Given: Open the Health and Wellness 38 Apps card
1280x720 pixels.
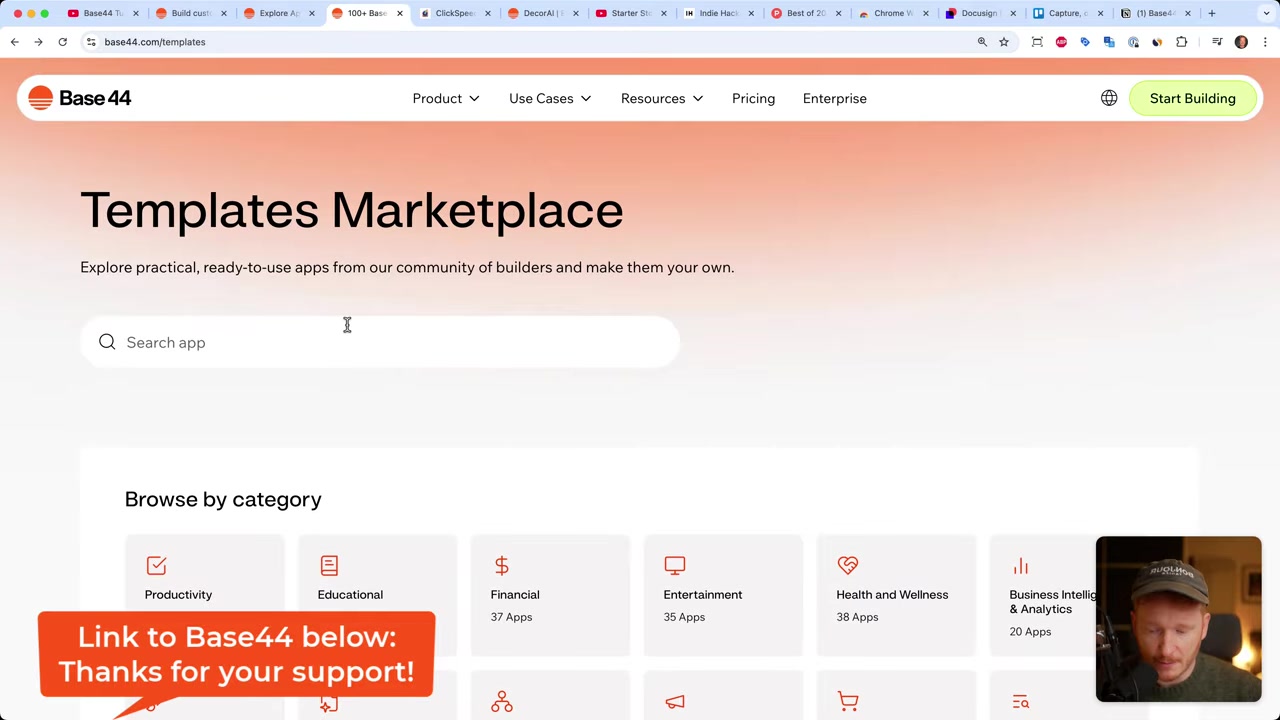Looking at the screenshot, I should (x=896, y=596).
